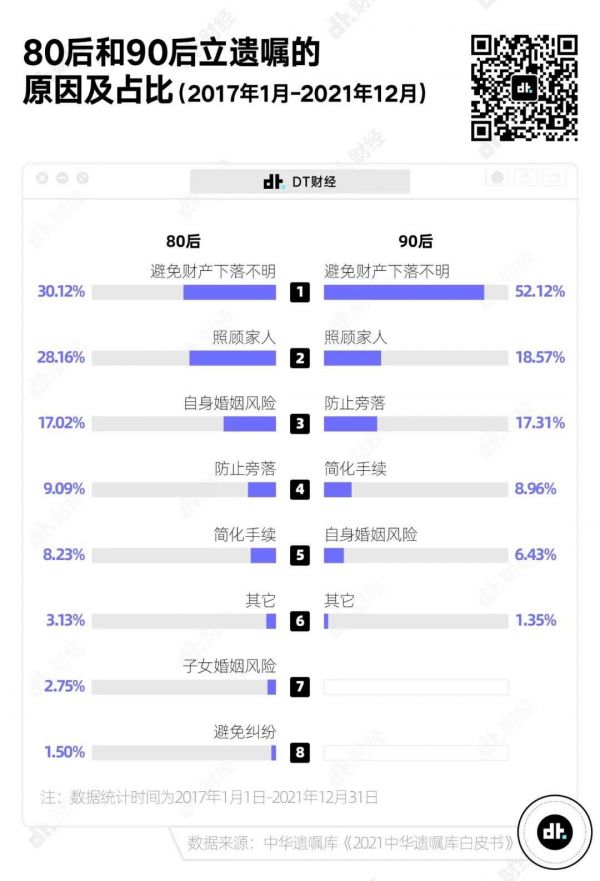The image size is (600, 881).
Task: Click the 80后 自身婚姻风险 label
Action: tap(229, 403)
